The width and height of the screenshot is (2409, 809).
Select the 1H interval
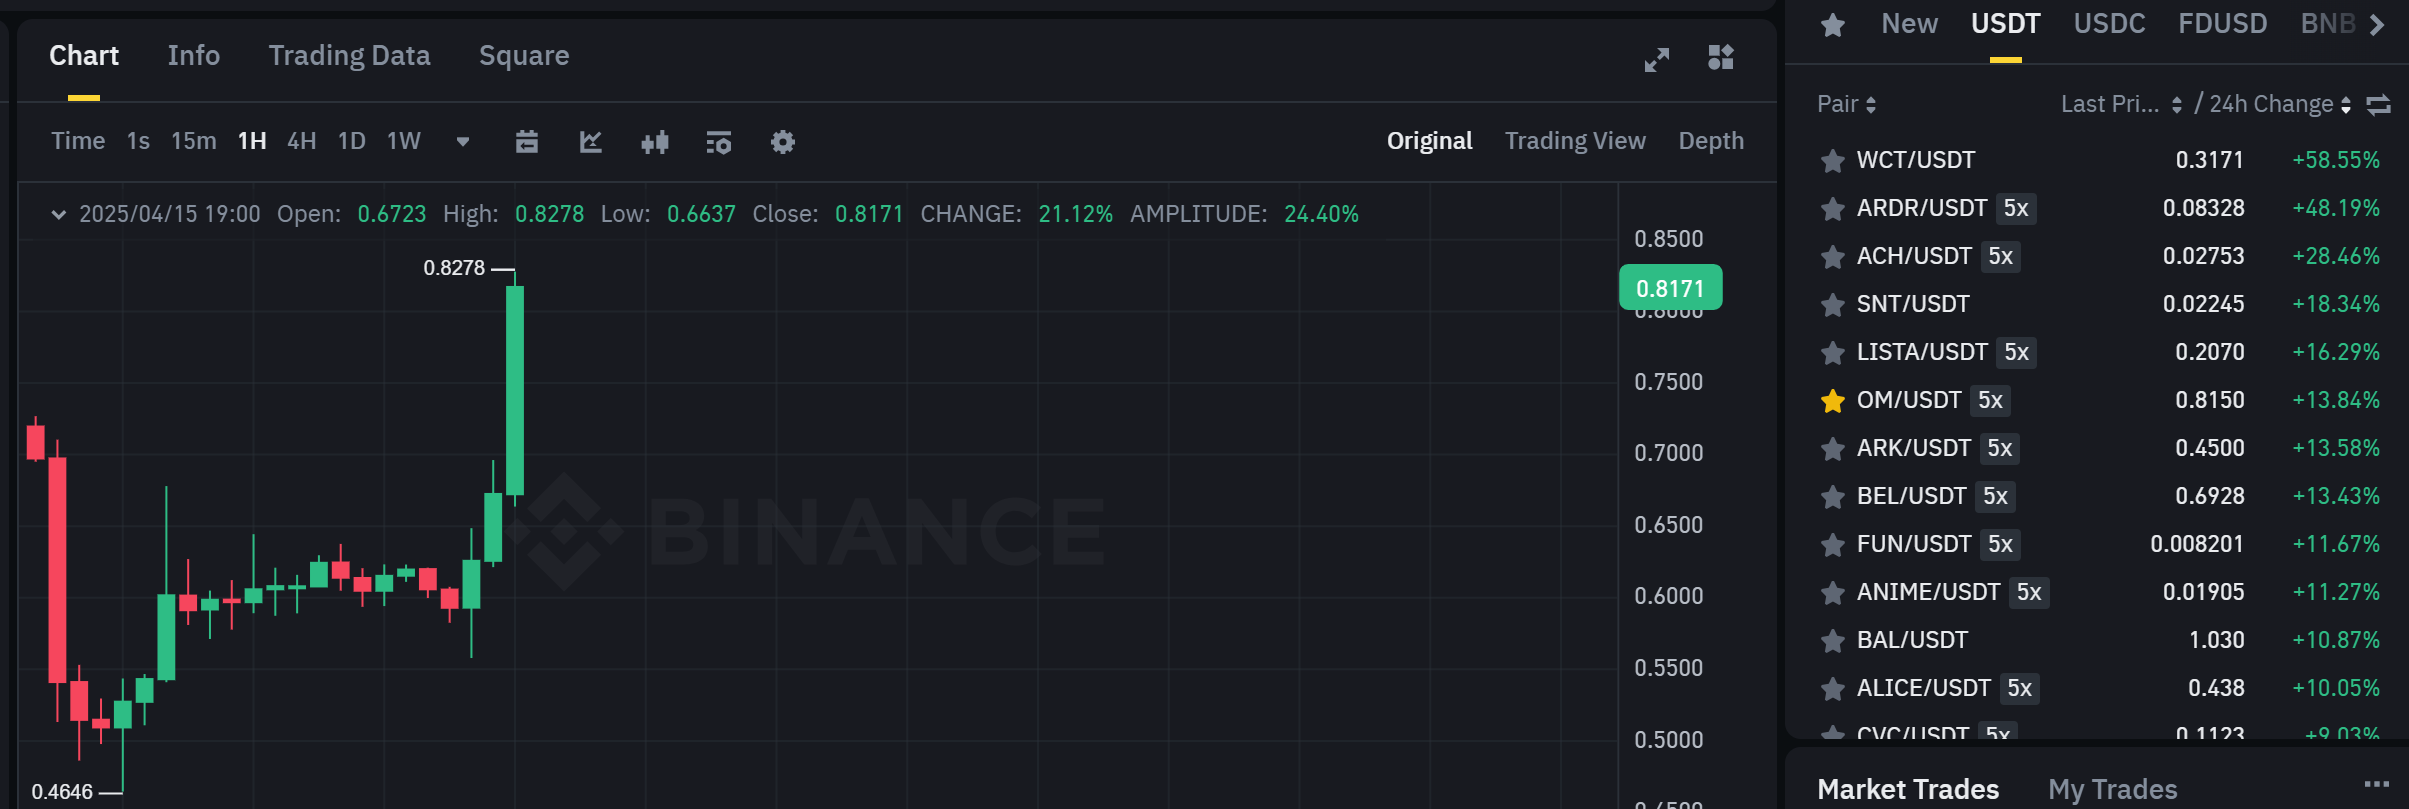tap(252, 141)
